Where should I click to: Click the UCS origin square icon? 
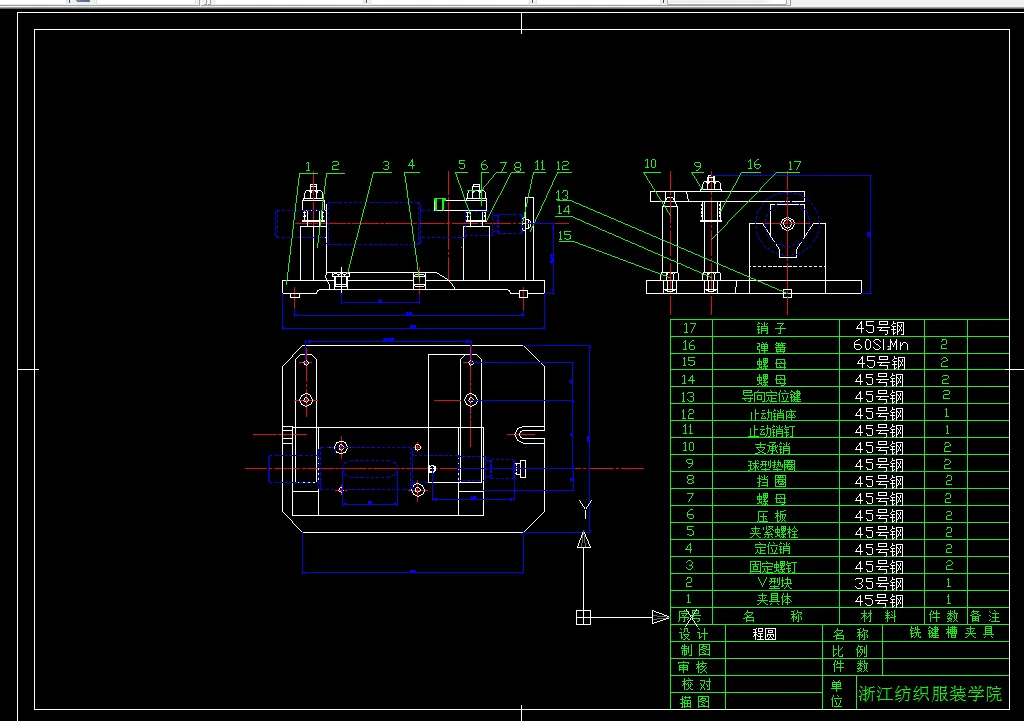pos(583,617)
